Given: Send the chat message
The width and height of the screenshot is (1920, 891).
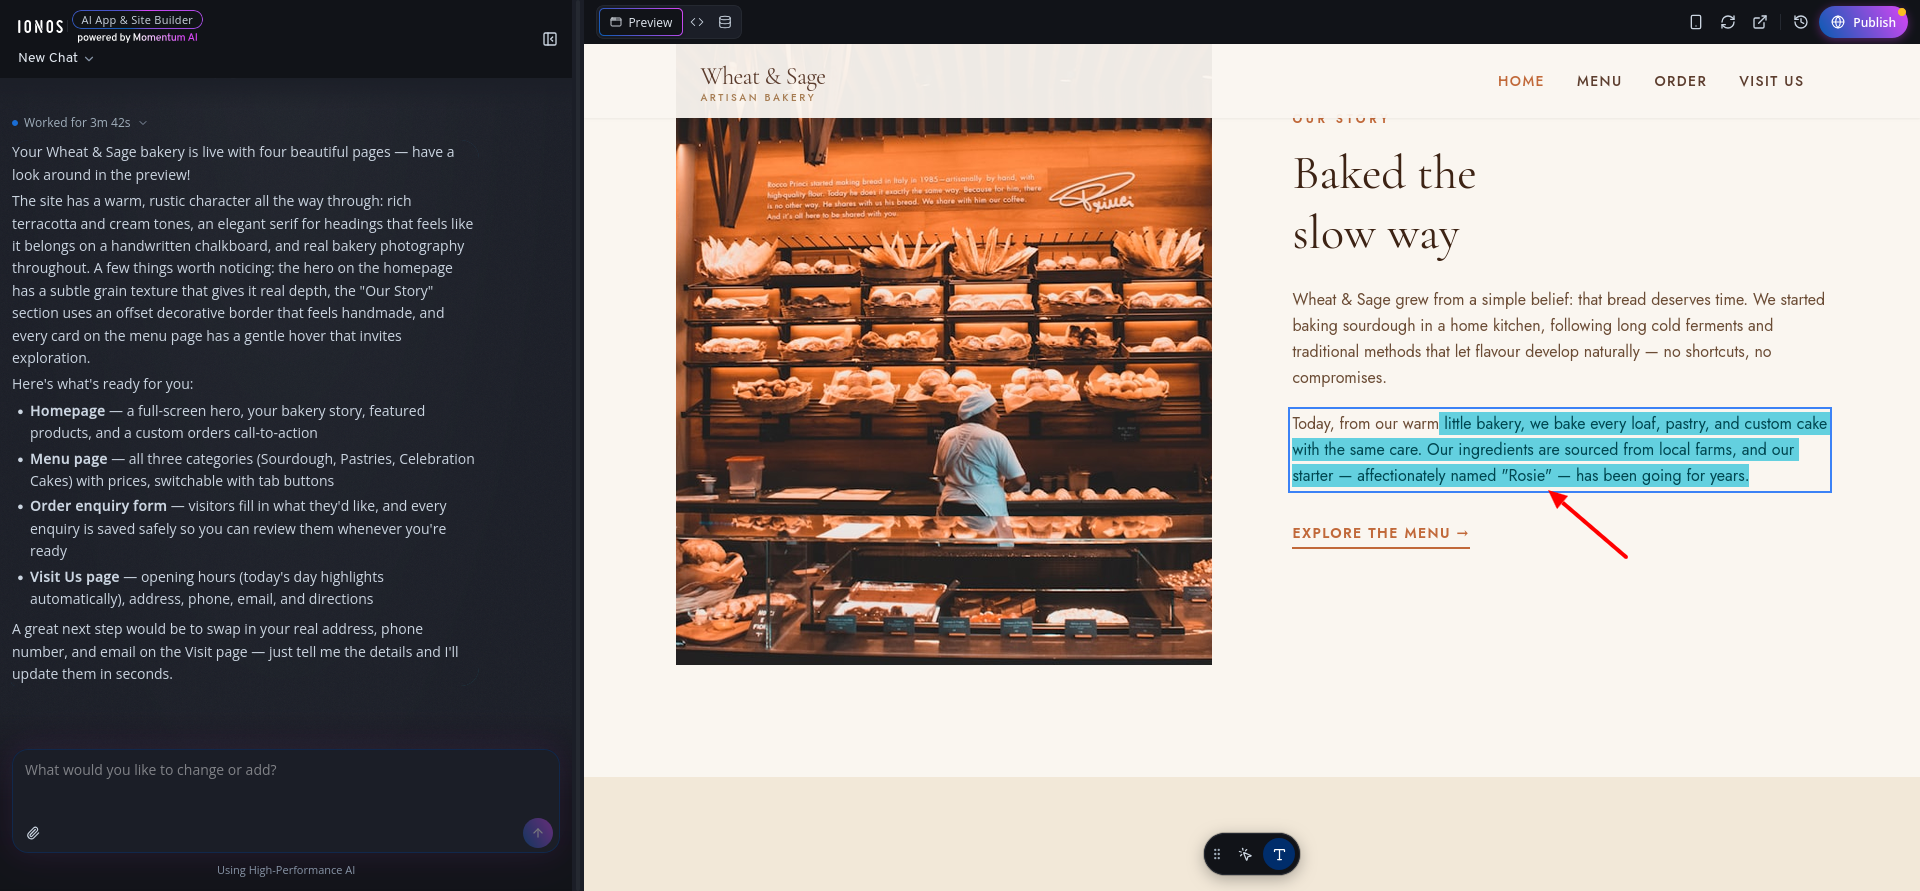Looking at the screenshot, I should pos(538,833).
